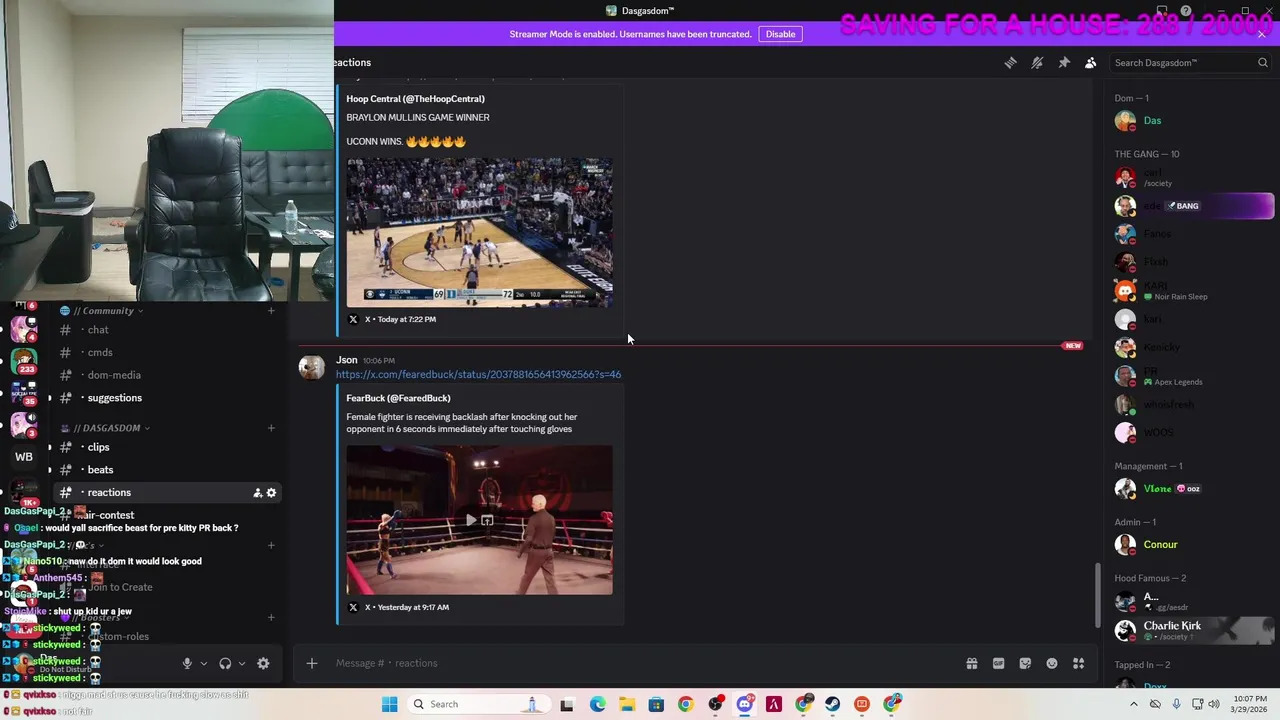
Task: Click the magnifier icon in Discord search box
Action: coord(1263,63)
